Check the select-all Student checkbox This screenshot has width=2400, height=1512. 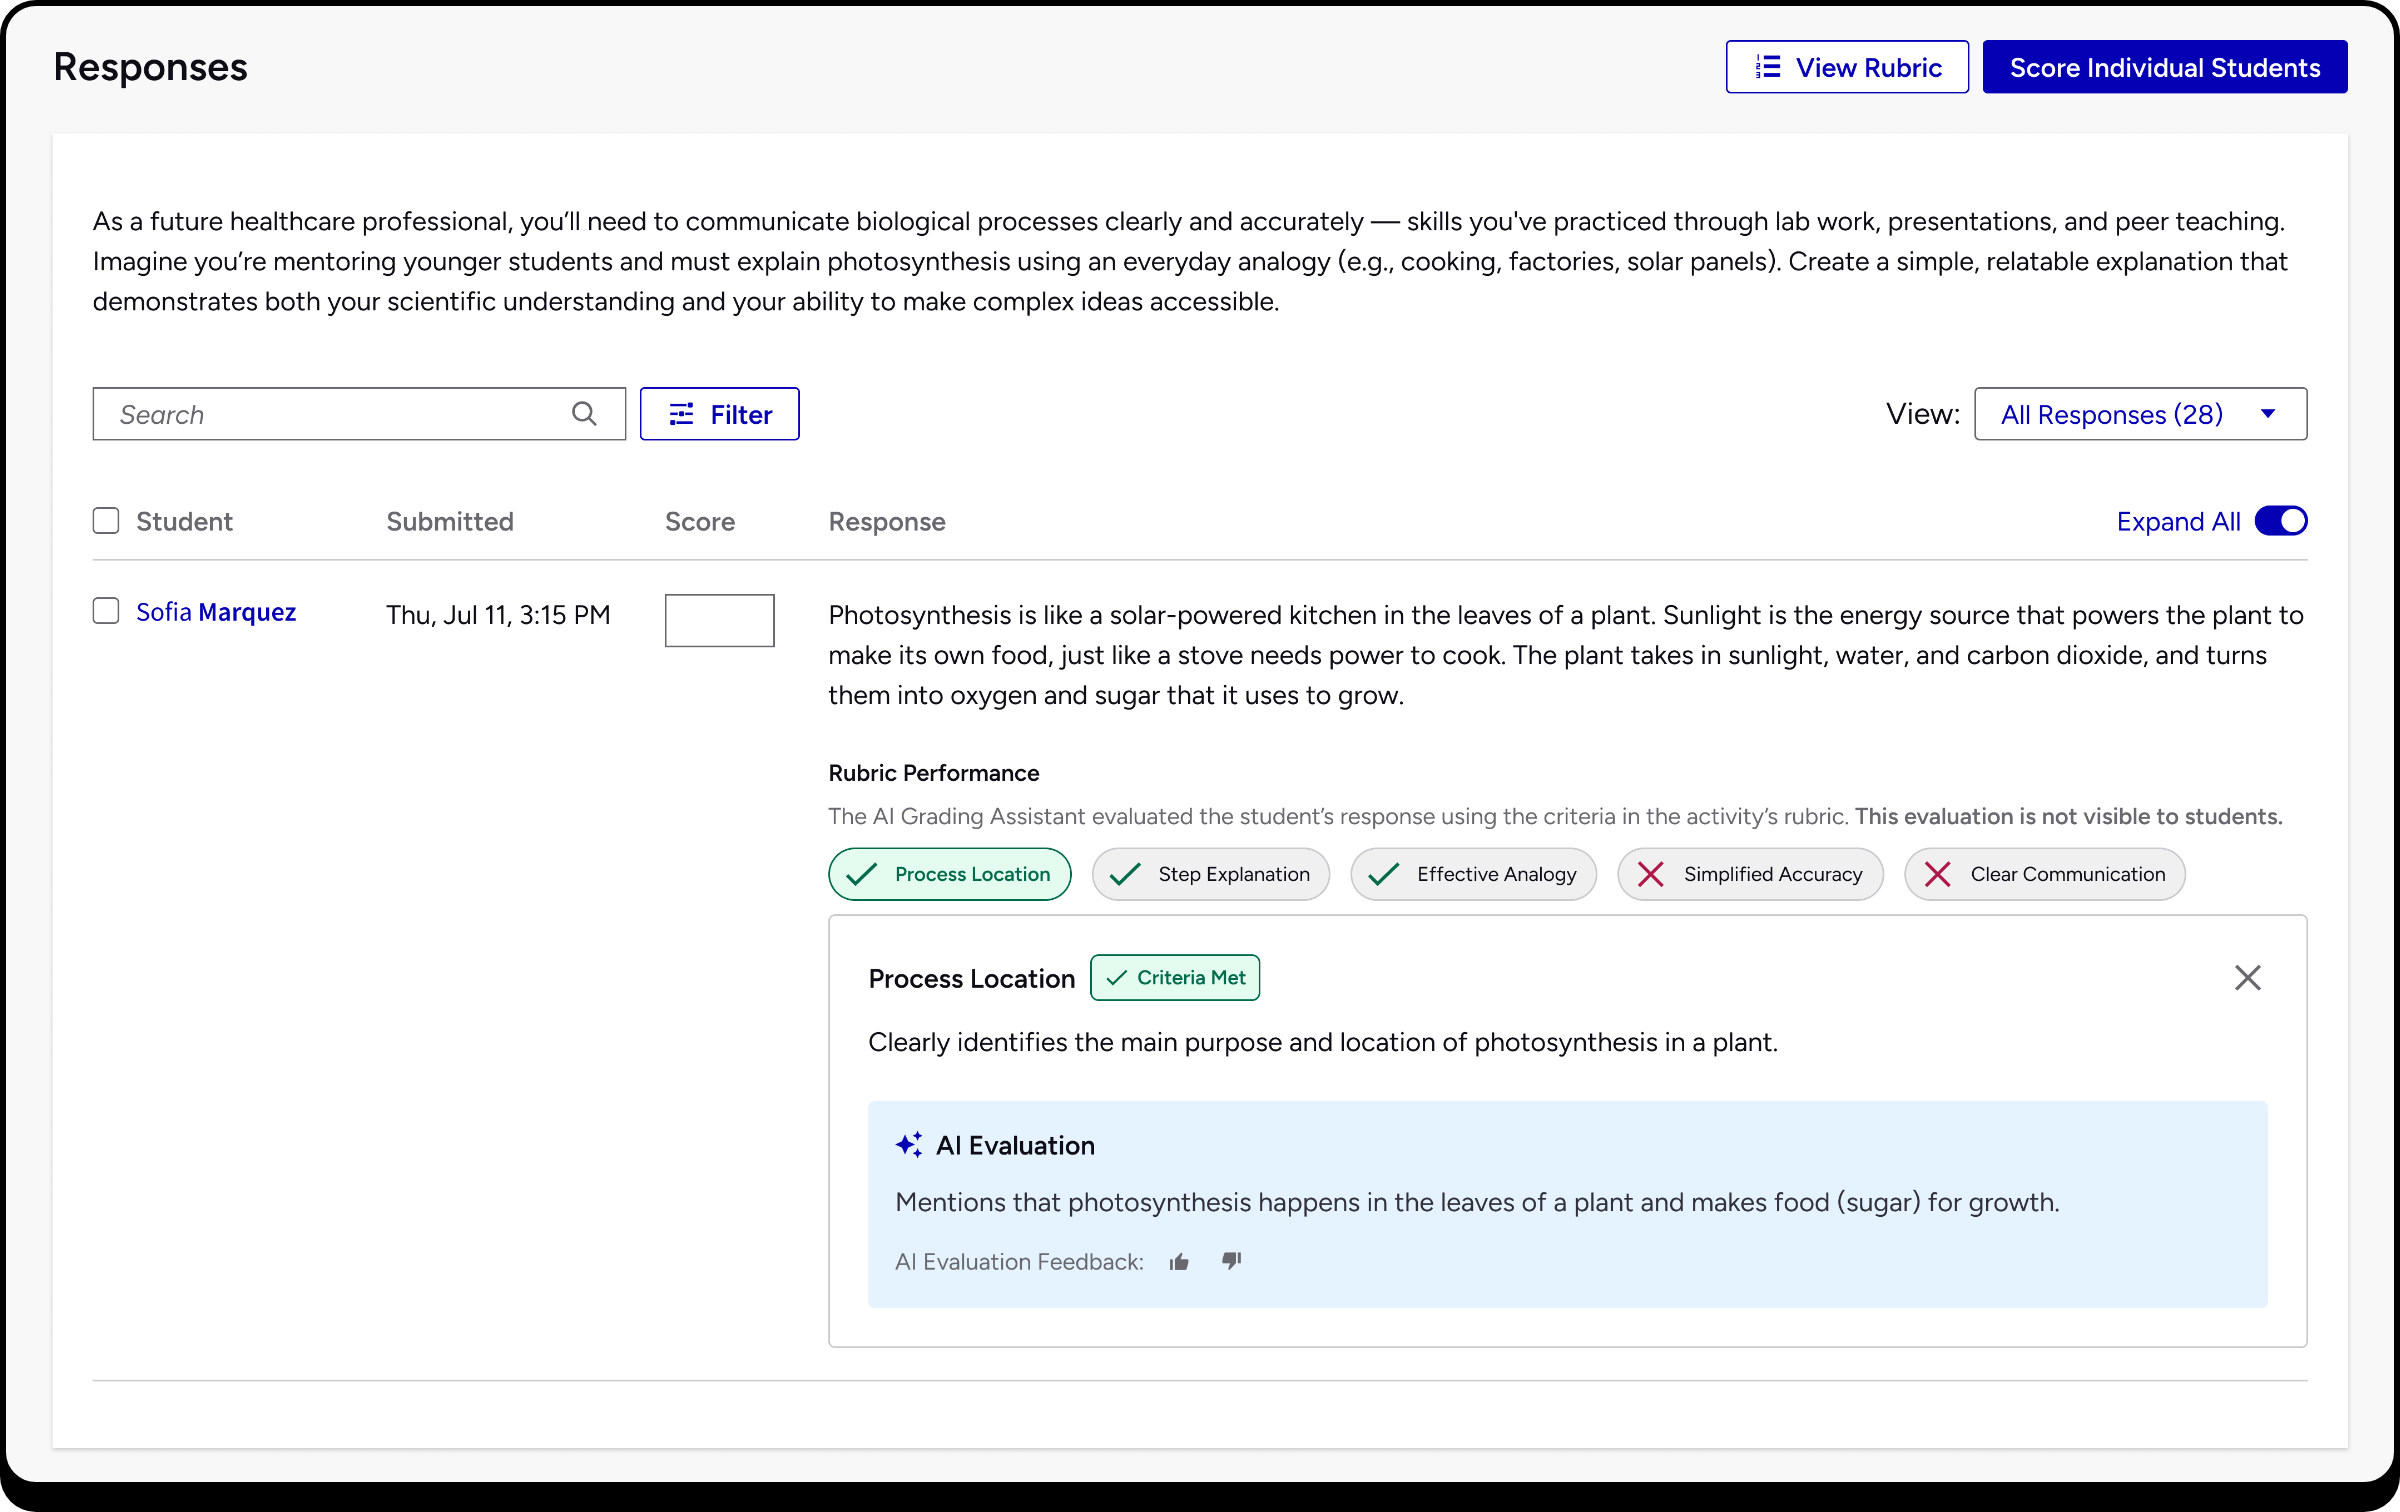pyautogui.click(x=106, y=521)
